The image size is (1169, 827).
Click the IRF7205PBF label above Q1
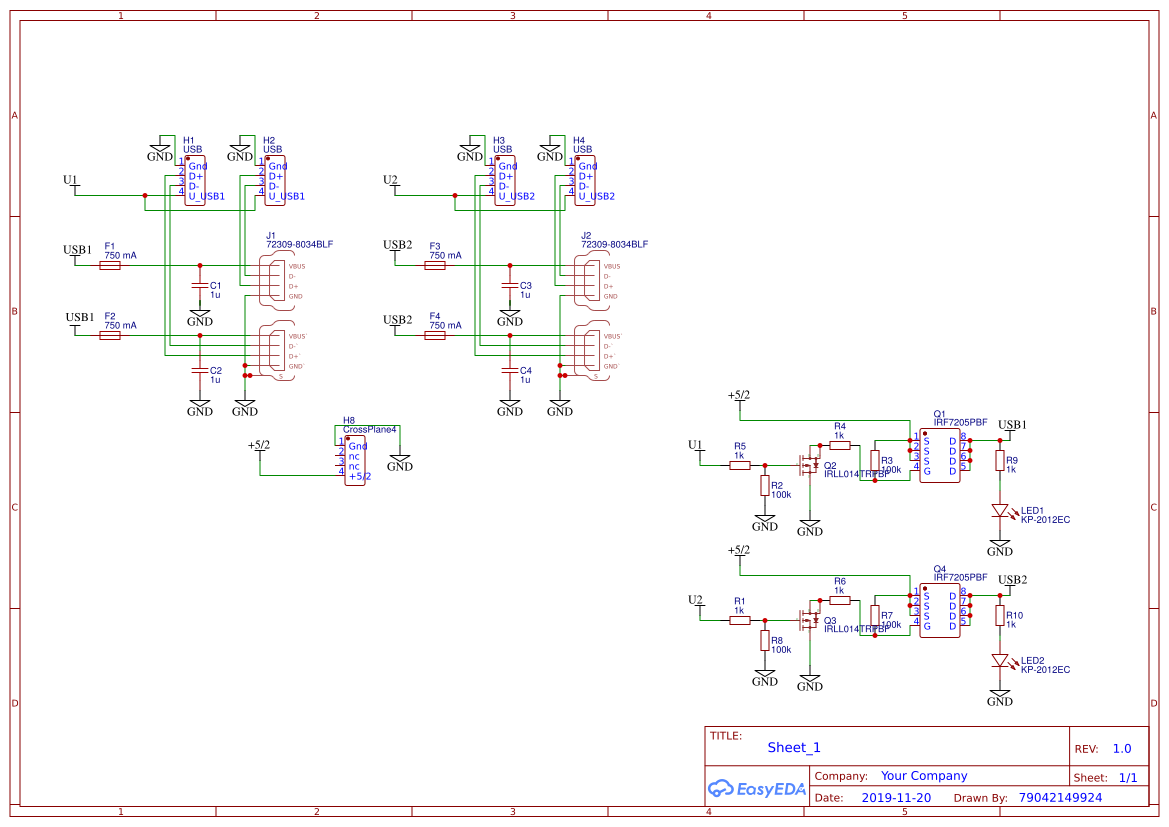click(x=960, y=422)
